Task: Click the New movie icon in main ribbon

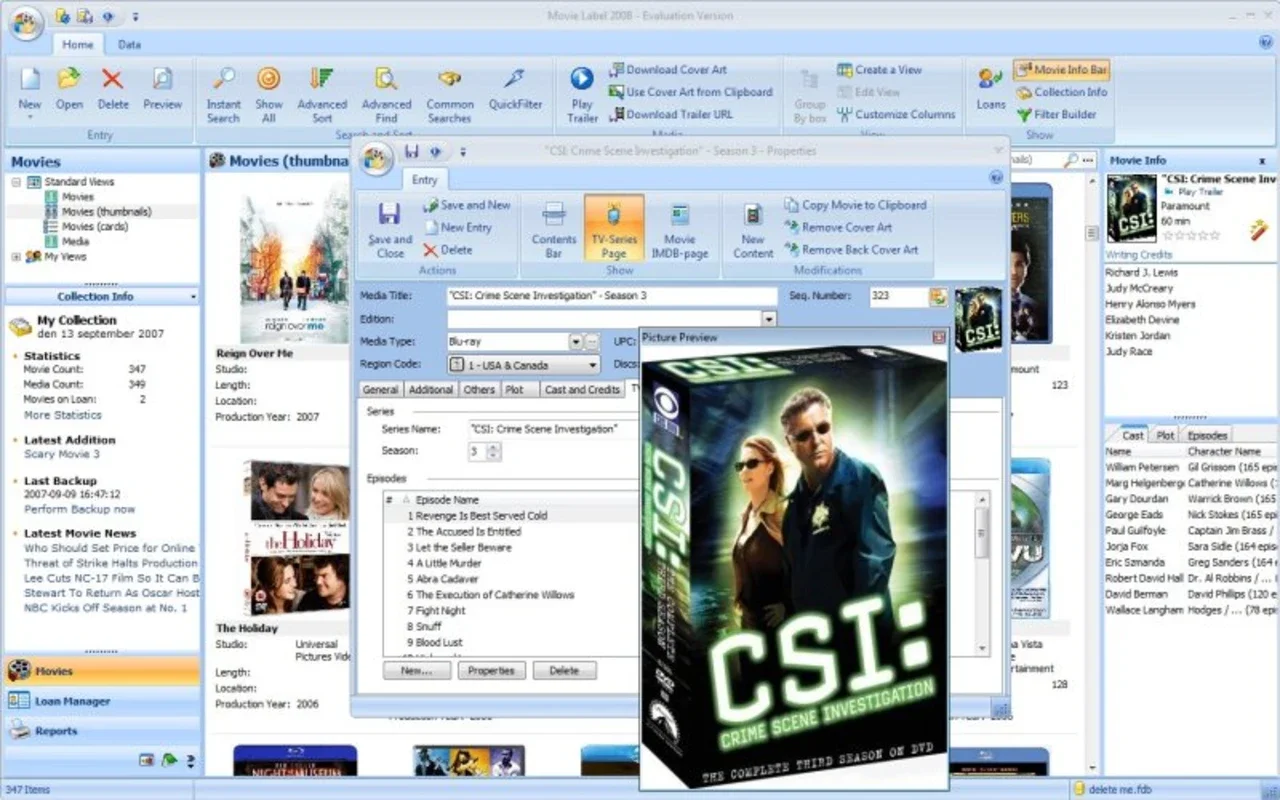Action: (x=30, y=88)
